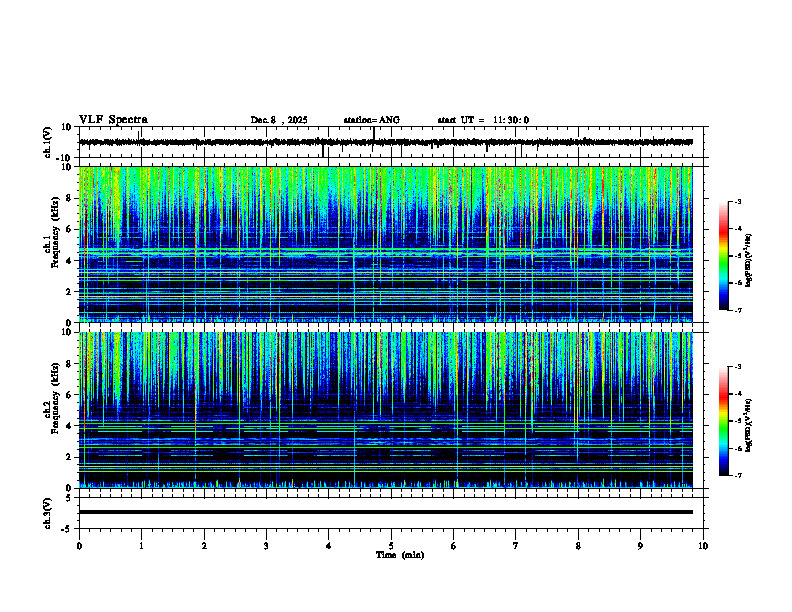Click the "5" tick label on the Time axis
792x612 pixels.
391,546
